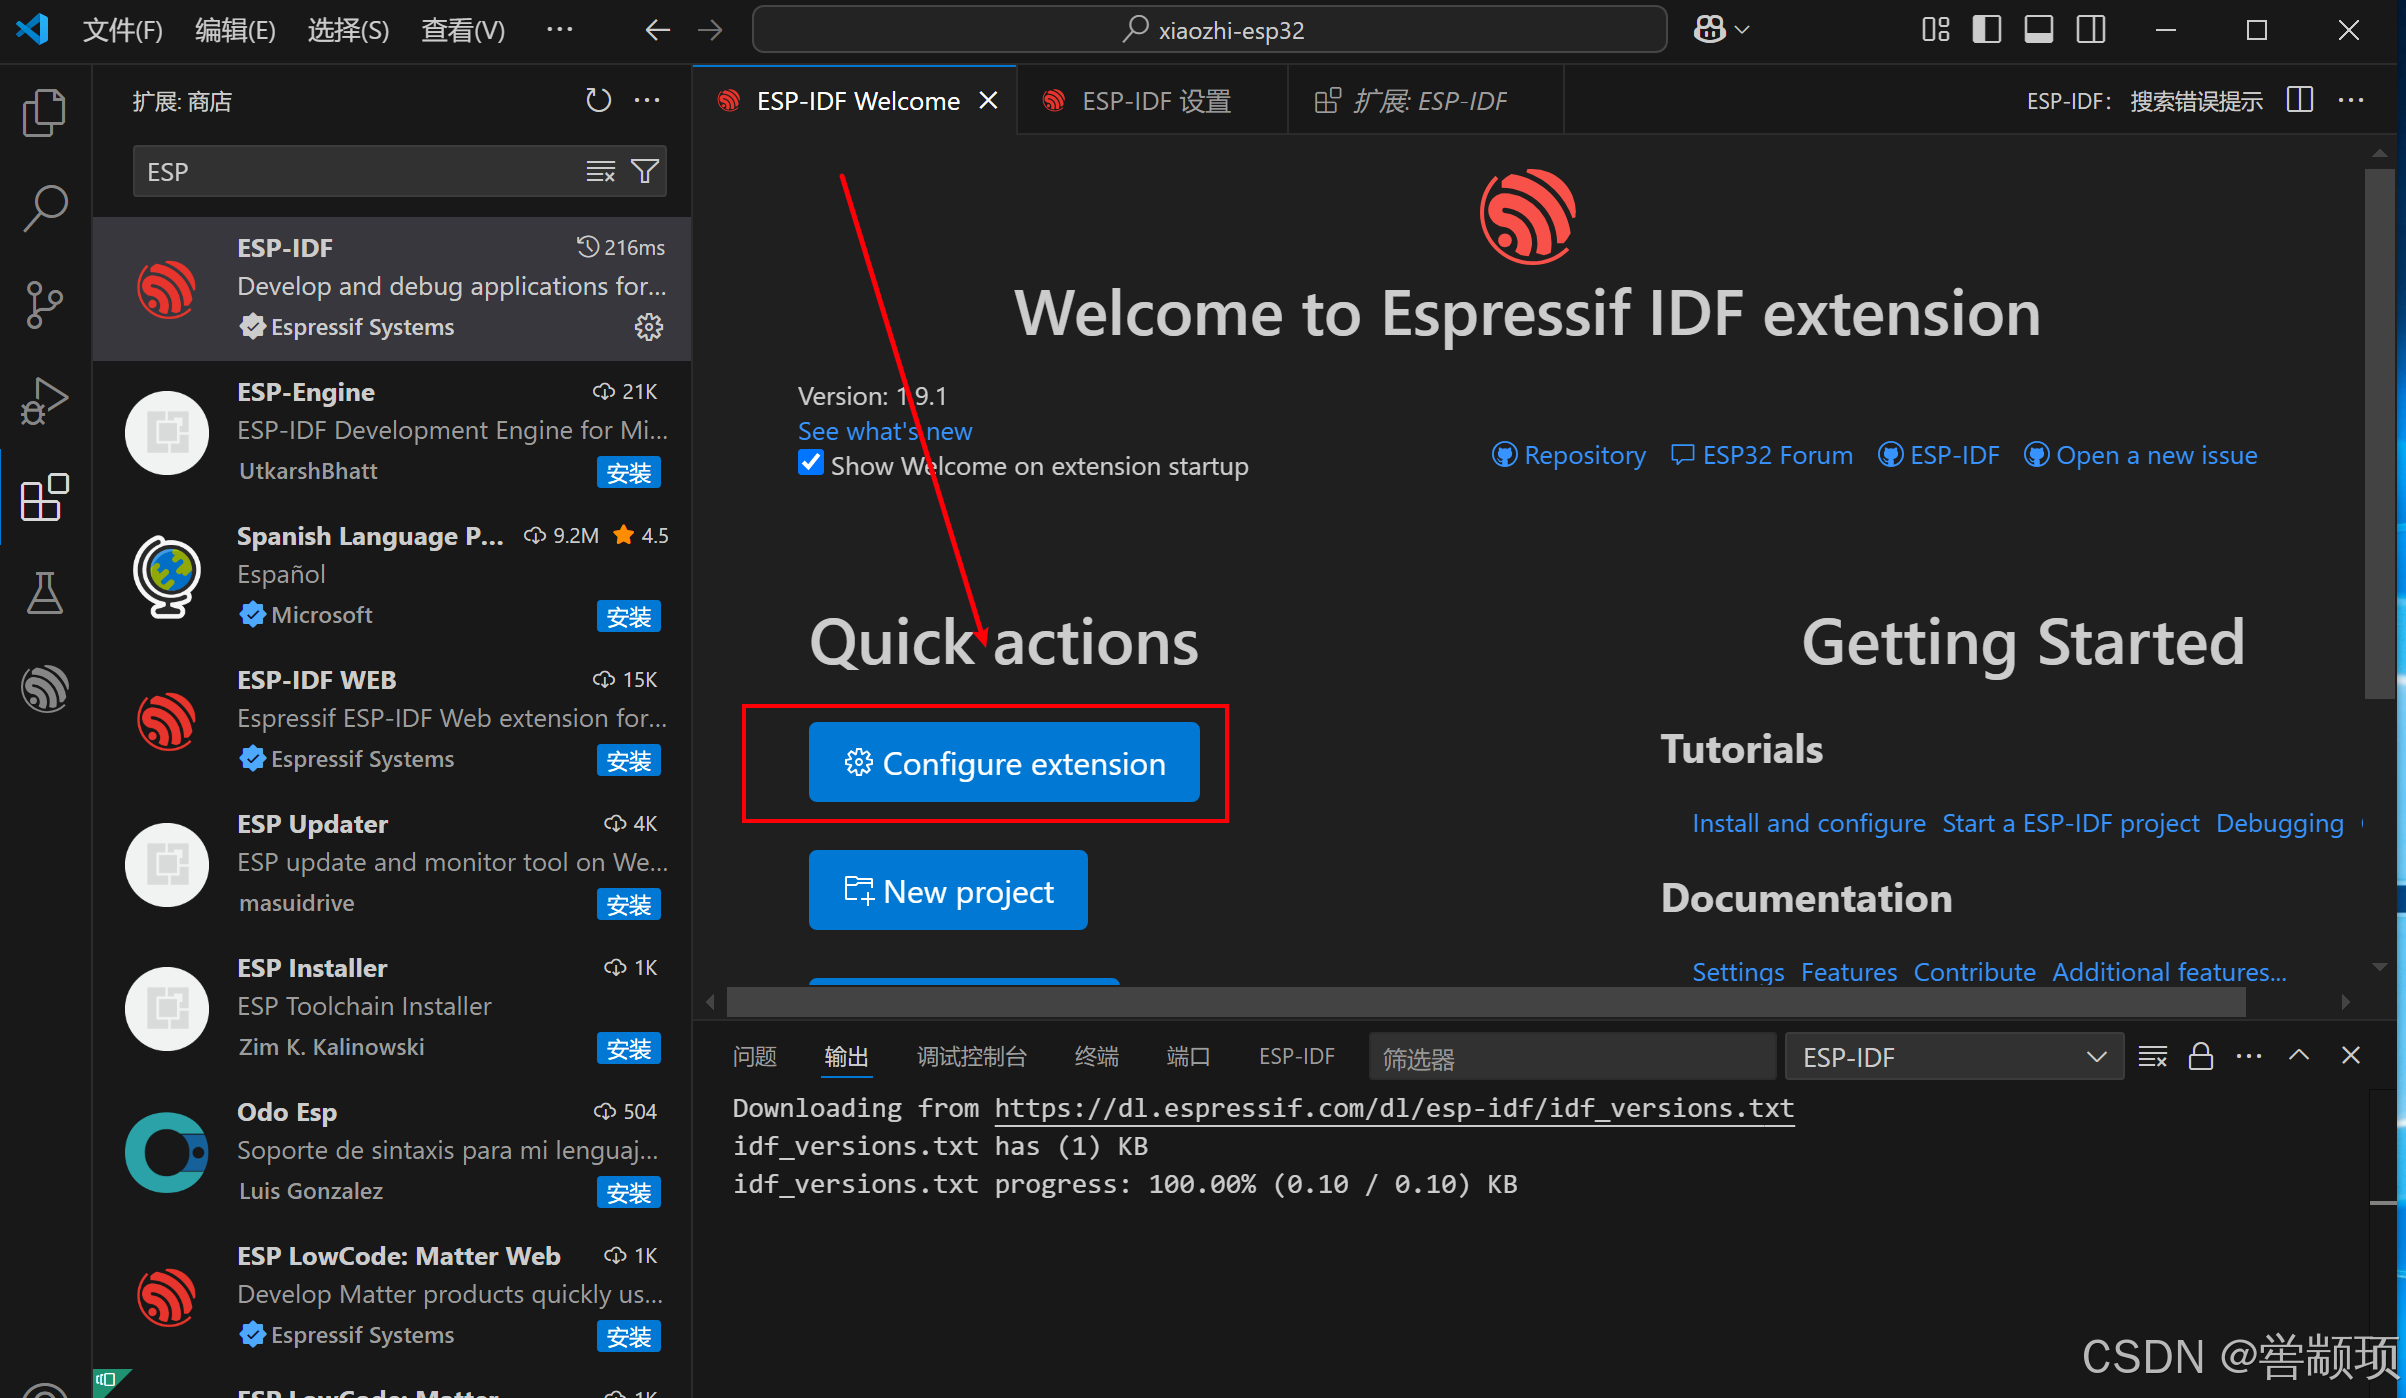Toggle output panel scroll lock
Screen dimensions: 2406x1398
point(2200,1057)
